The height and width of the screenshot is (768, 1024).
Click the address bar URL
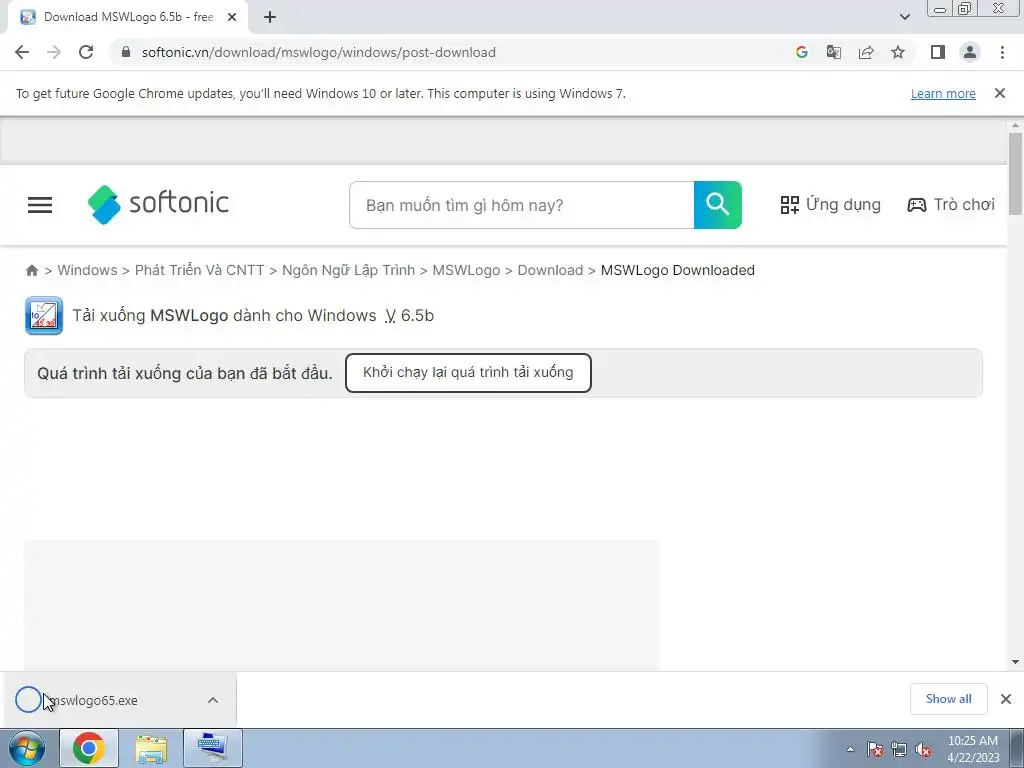tap(319, 52)
